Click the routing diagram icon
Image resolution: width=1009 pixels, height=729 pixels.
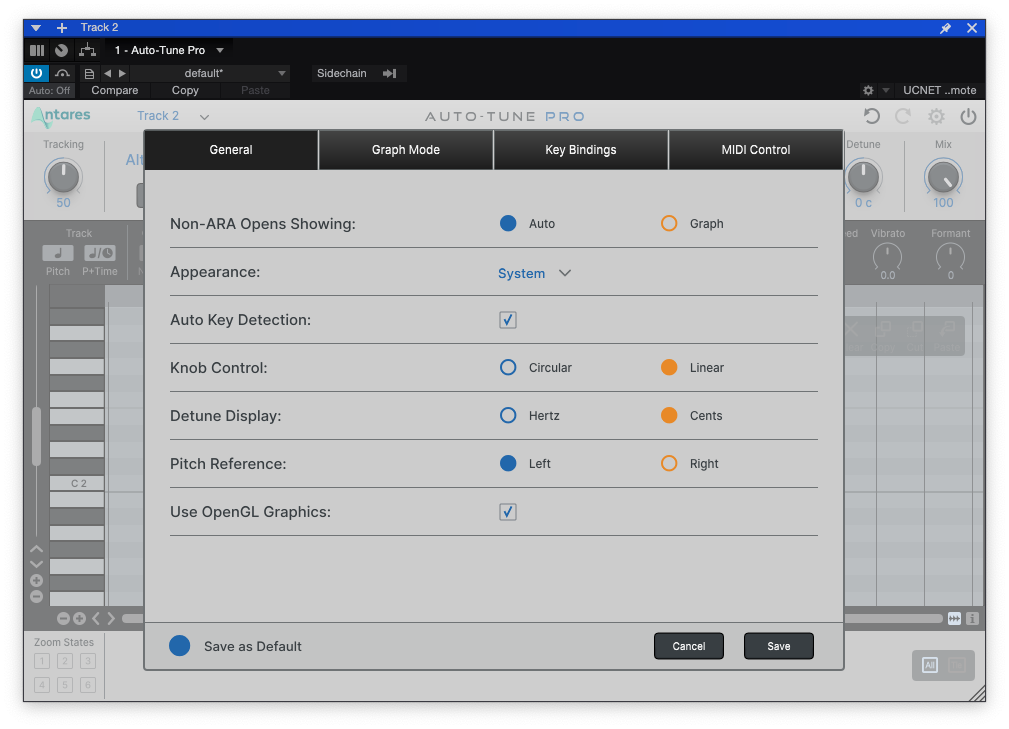point(87,50)
